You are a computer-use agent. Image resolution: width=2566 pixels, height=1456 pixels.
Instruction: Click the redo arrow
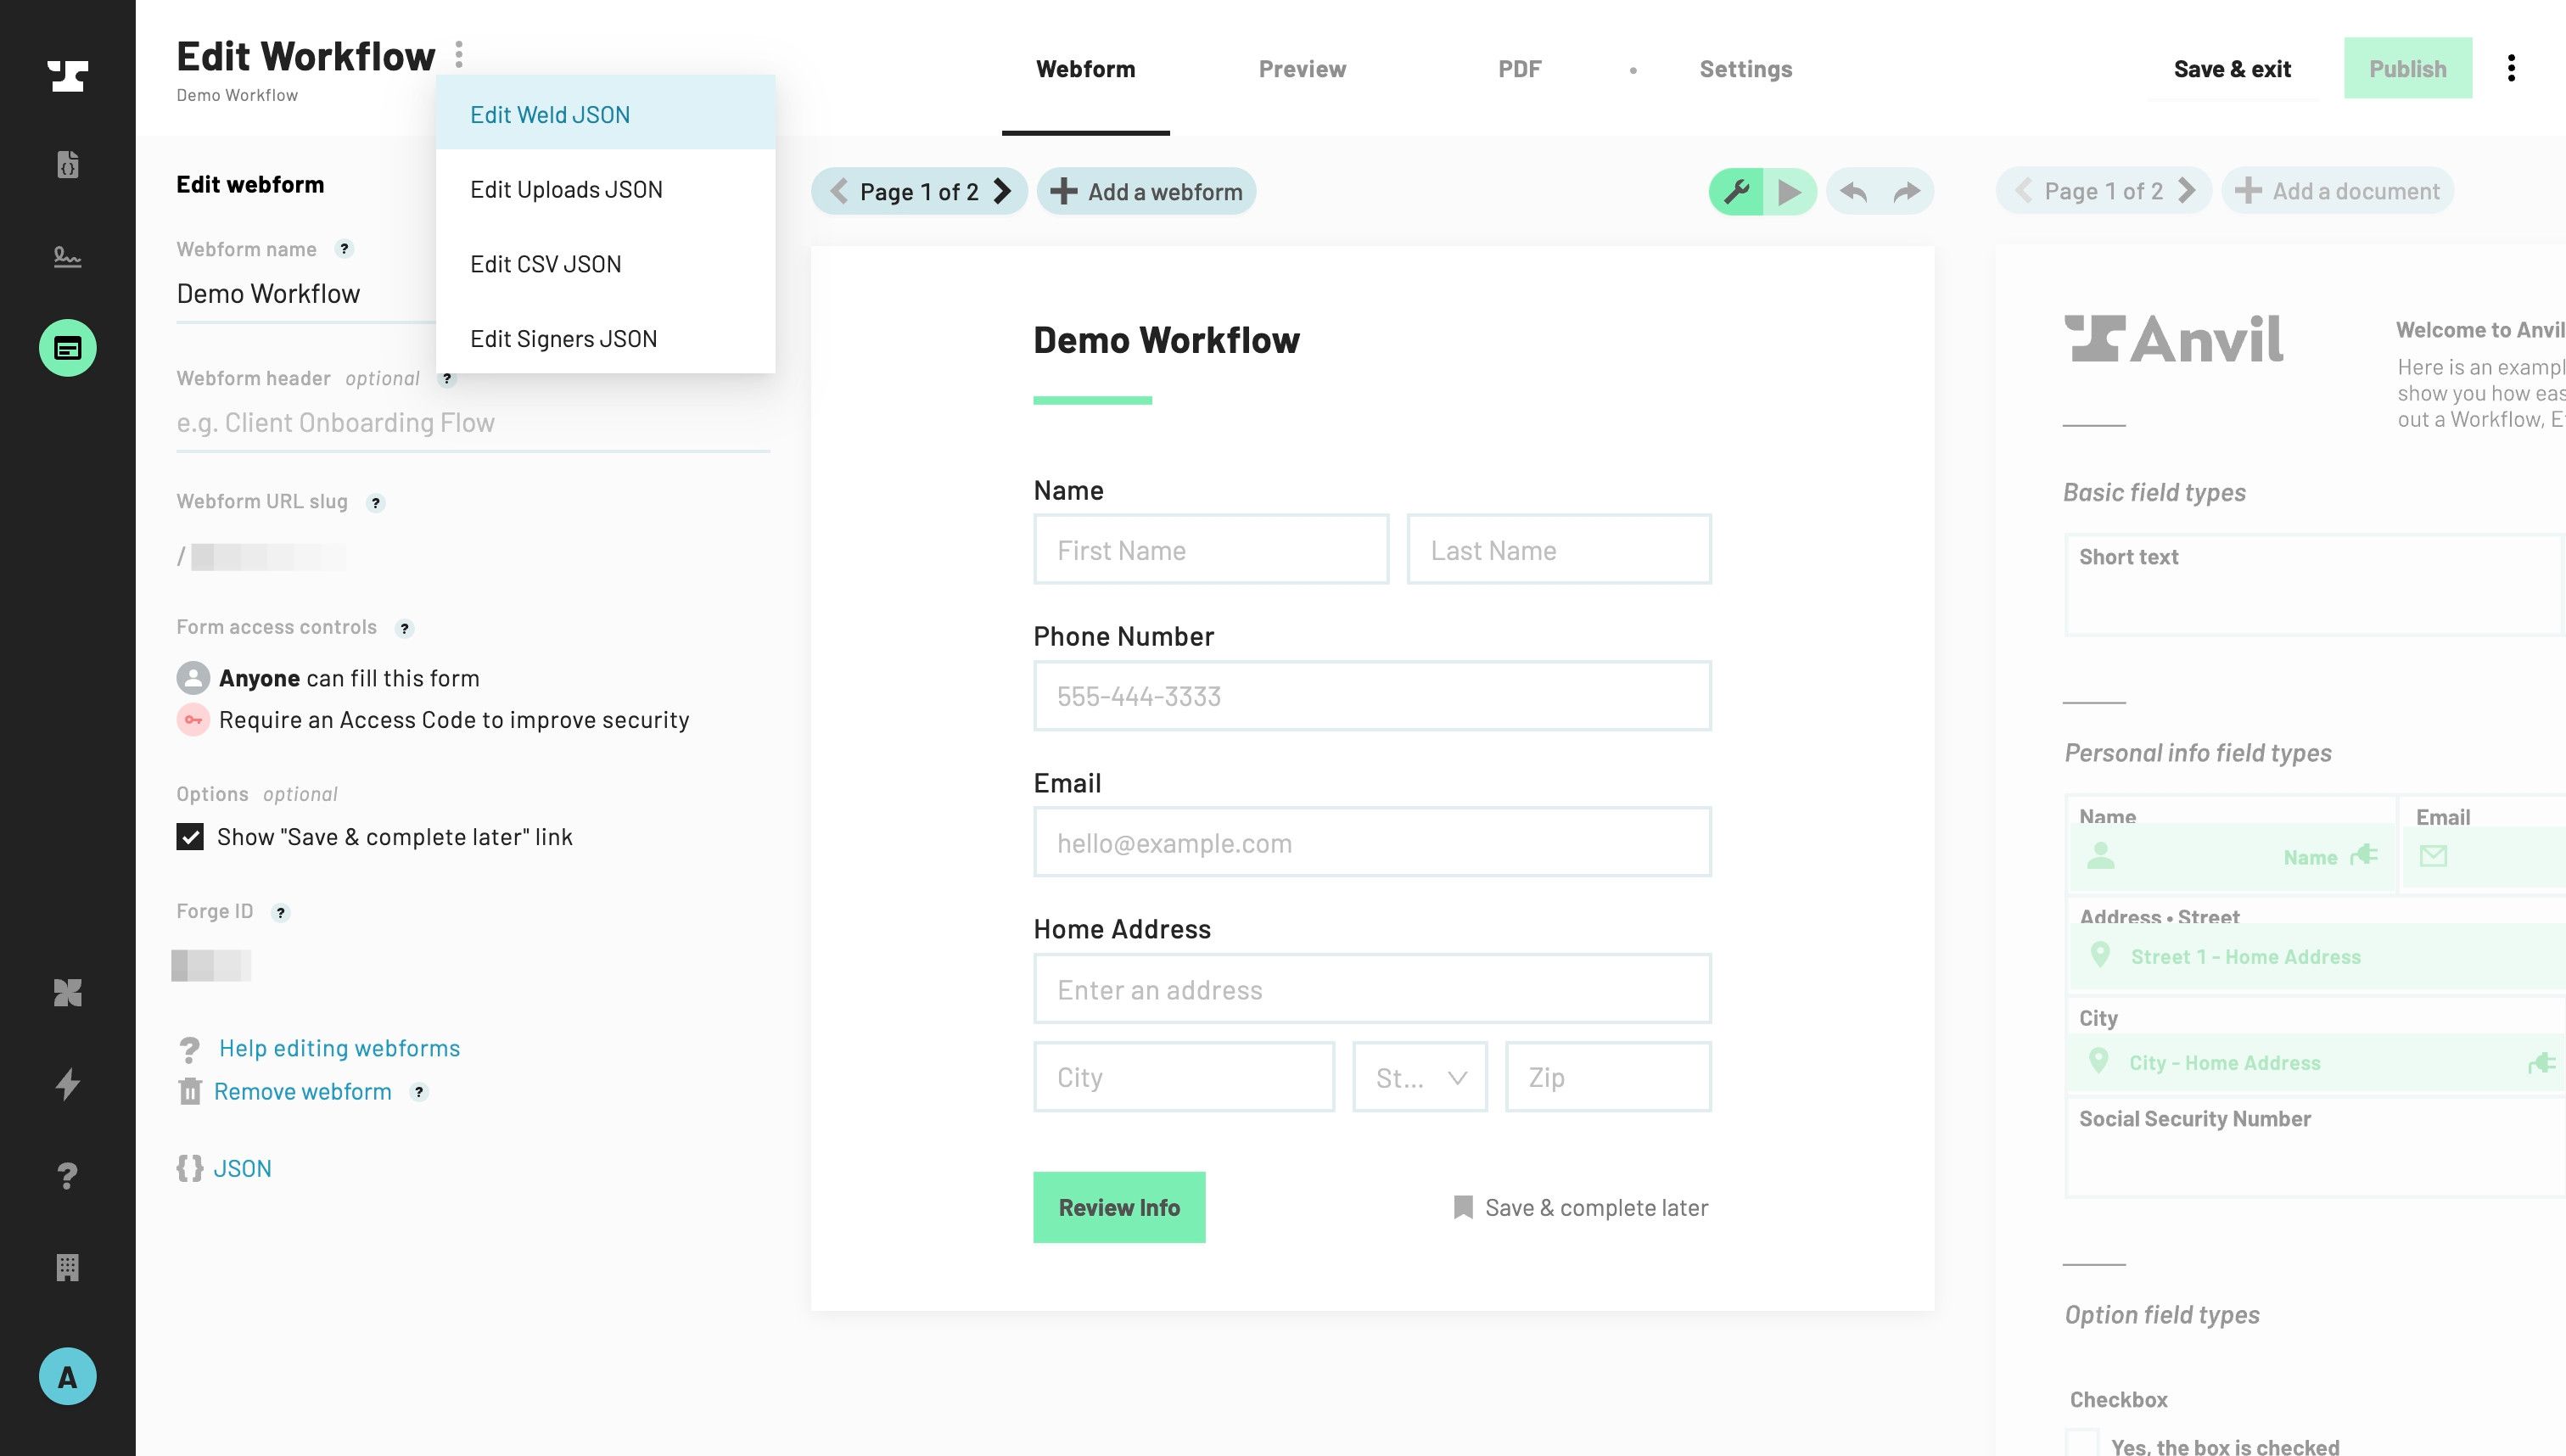pyautogui.click(x=1907, y=191)
